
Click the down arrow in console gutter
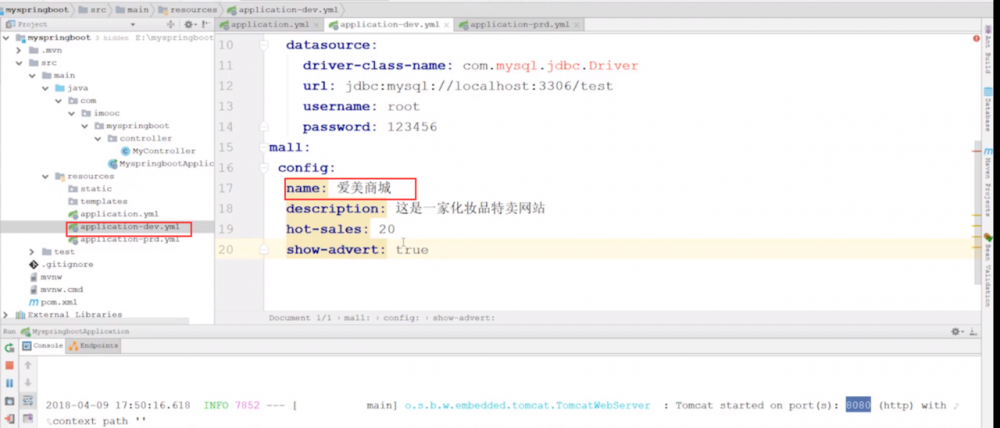(27, 383)
